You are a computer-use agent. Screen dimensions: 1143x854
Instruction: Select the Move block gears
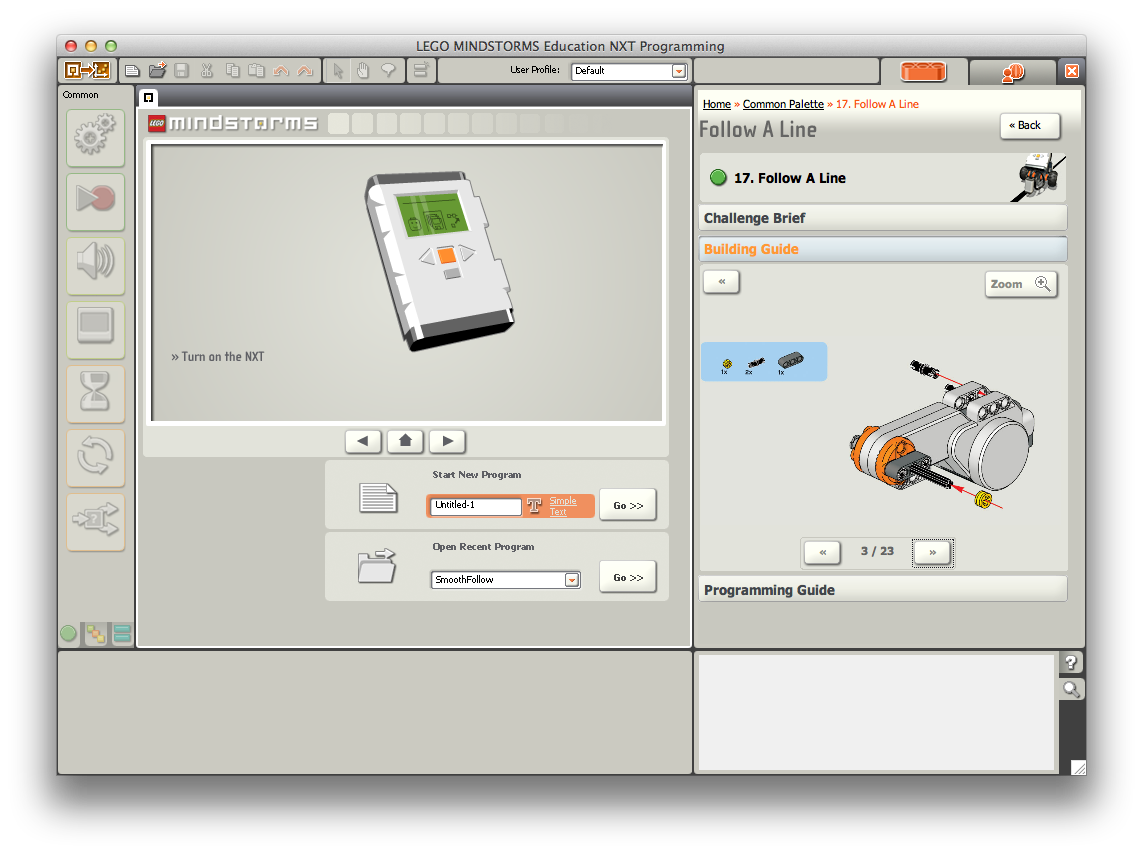point(95,138)
